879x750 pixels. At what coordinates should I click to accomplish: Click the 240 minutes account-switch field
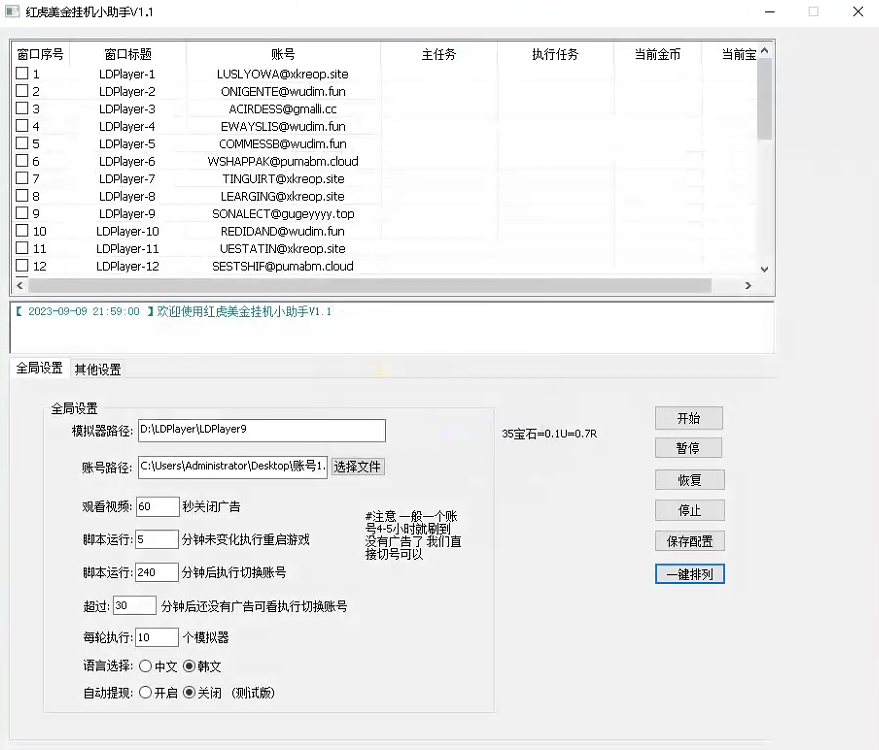pos(157,571)
